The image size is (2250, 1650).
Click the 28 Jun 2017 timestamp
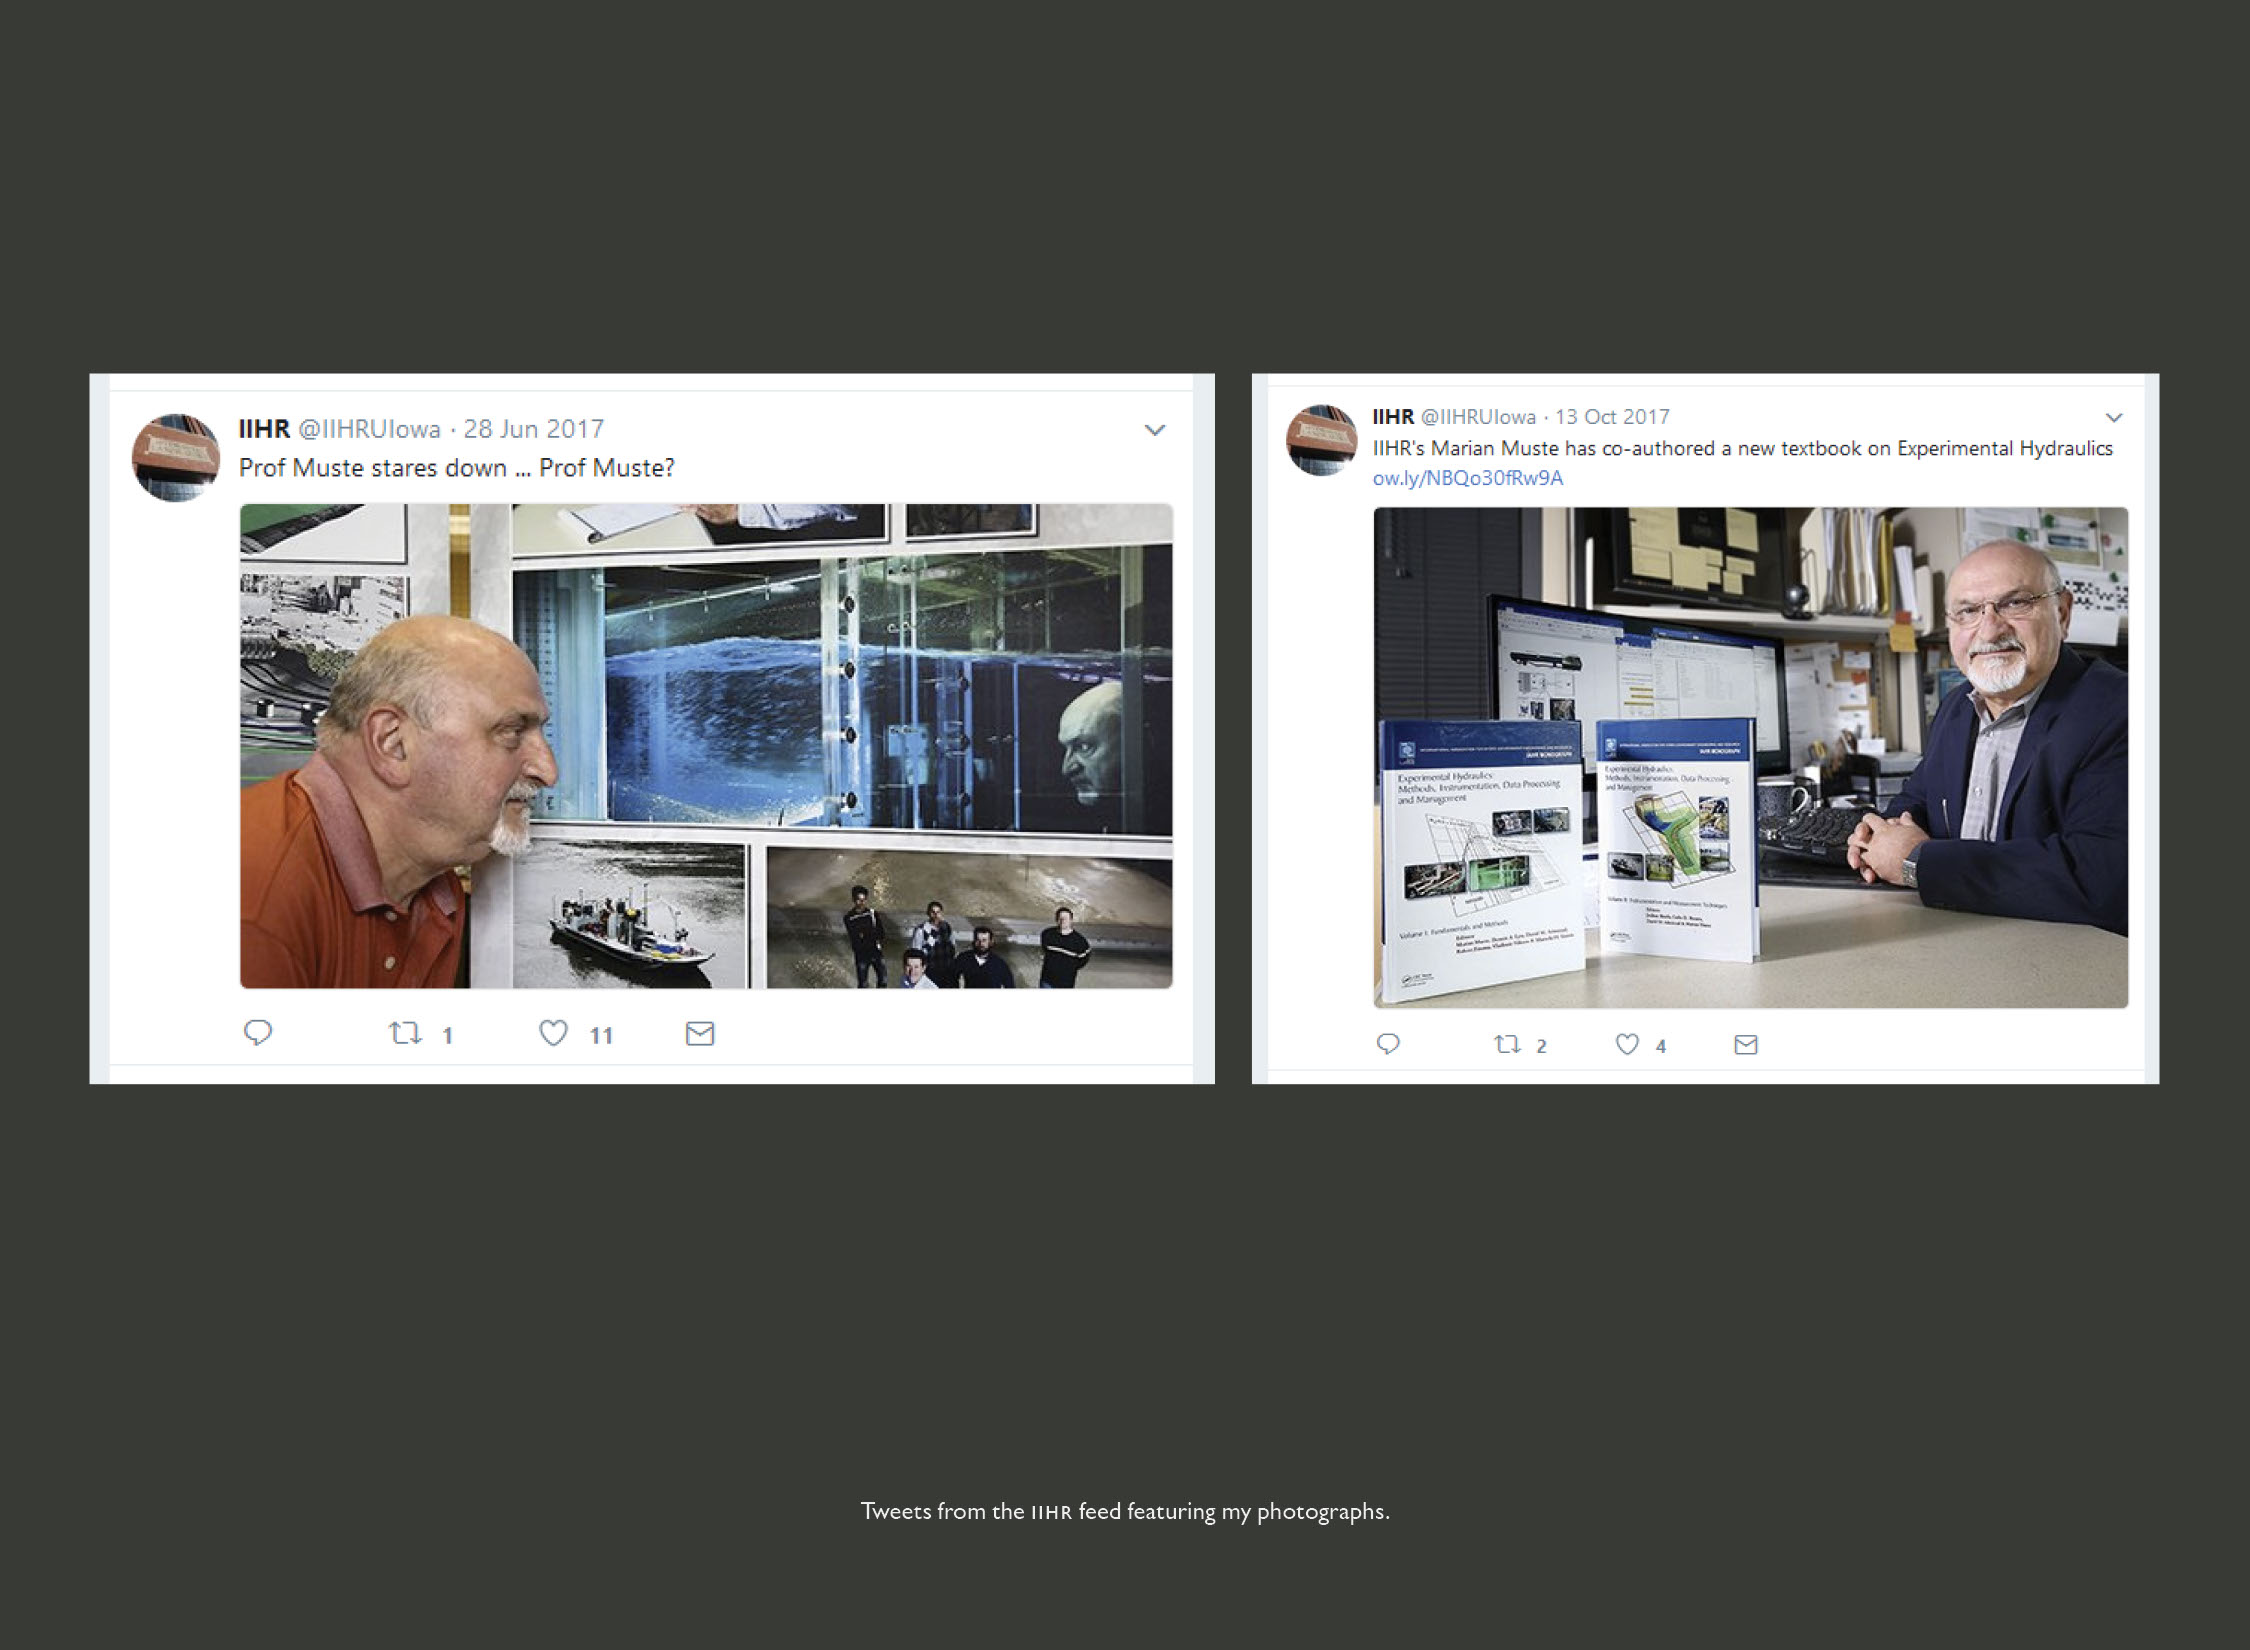coord(533,429)
